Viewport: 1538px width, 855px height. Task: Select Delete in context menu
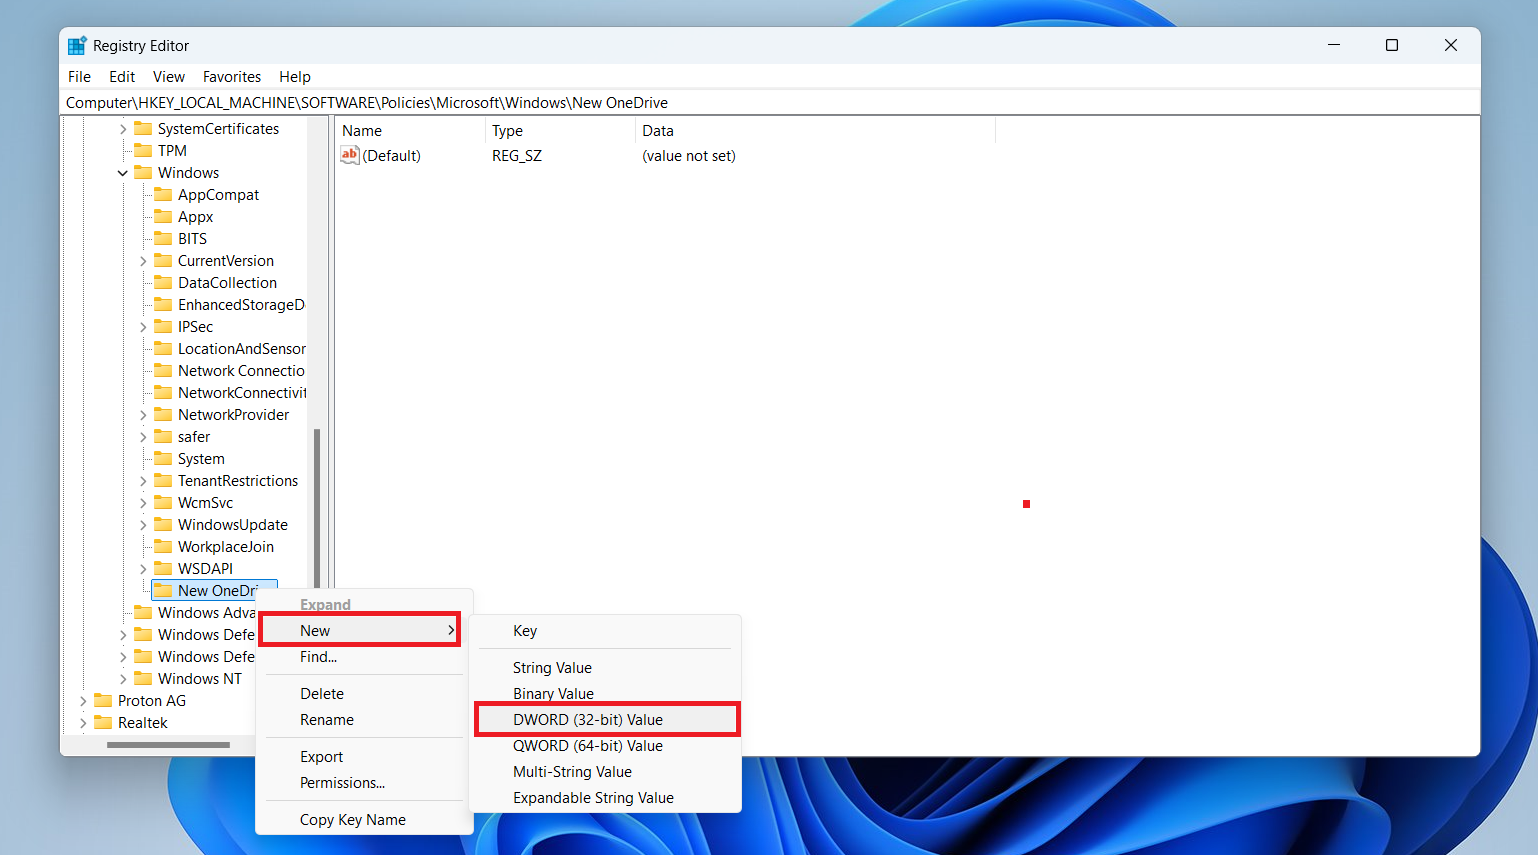tap(364, 694)
